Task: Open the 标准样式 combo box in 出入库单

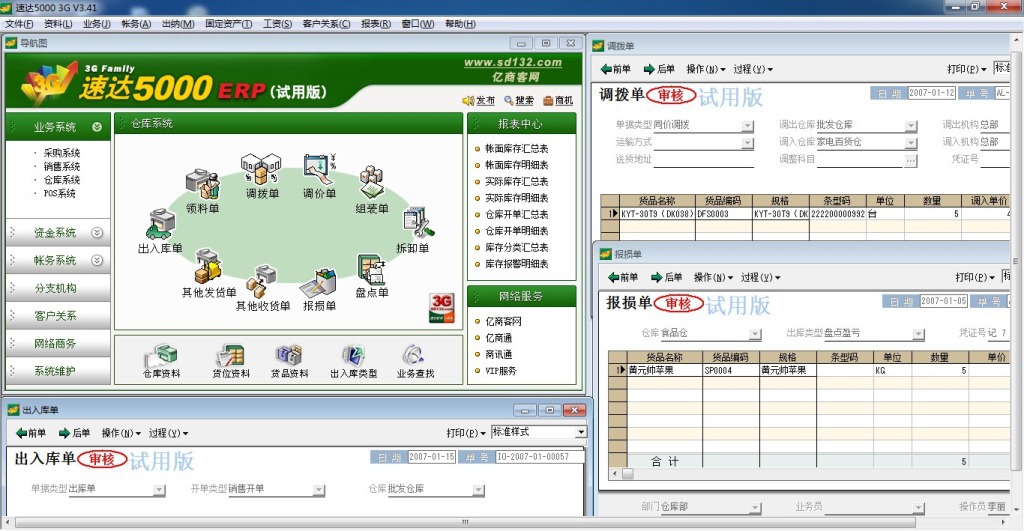Action: click(581, 432)
